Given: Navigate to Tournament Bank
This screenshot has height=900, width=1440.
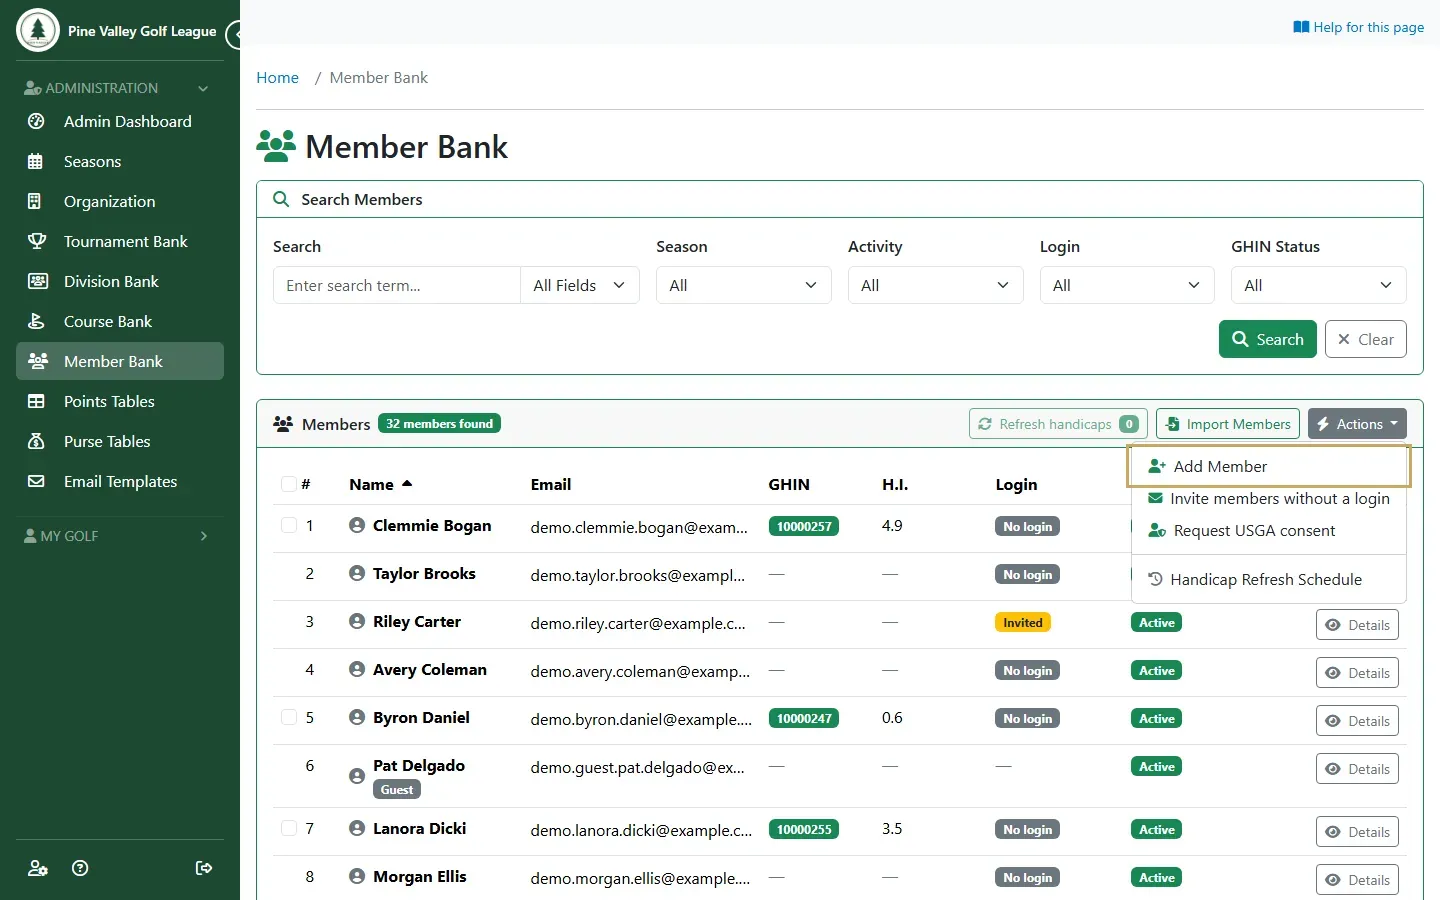Looking at the screenshot, I should point(120,241).
